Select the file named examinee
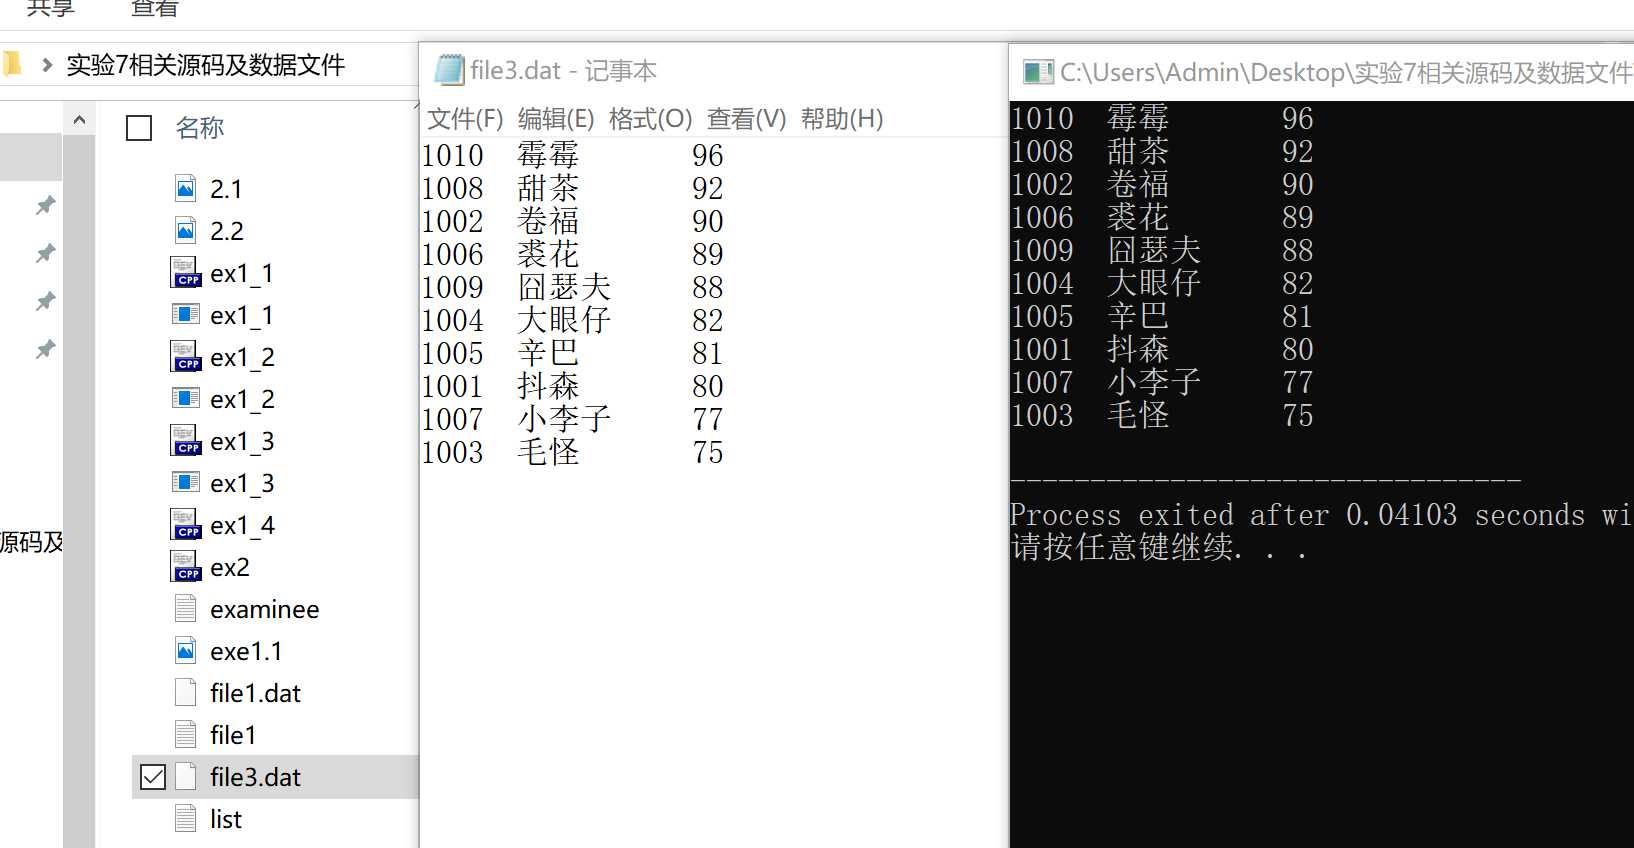 click(265, 609)
